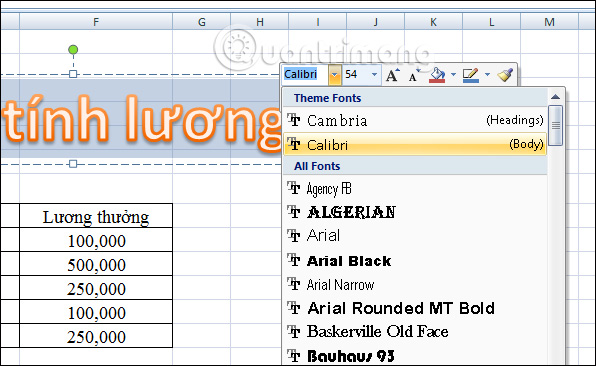This screenshot has height=366, width=596.
Task: Click the Shrink Font icon
Action: point(414,75)
